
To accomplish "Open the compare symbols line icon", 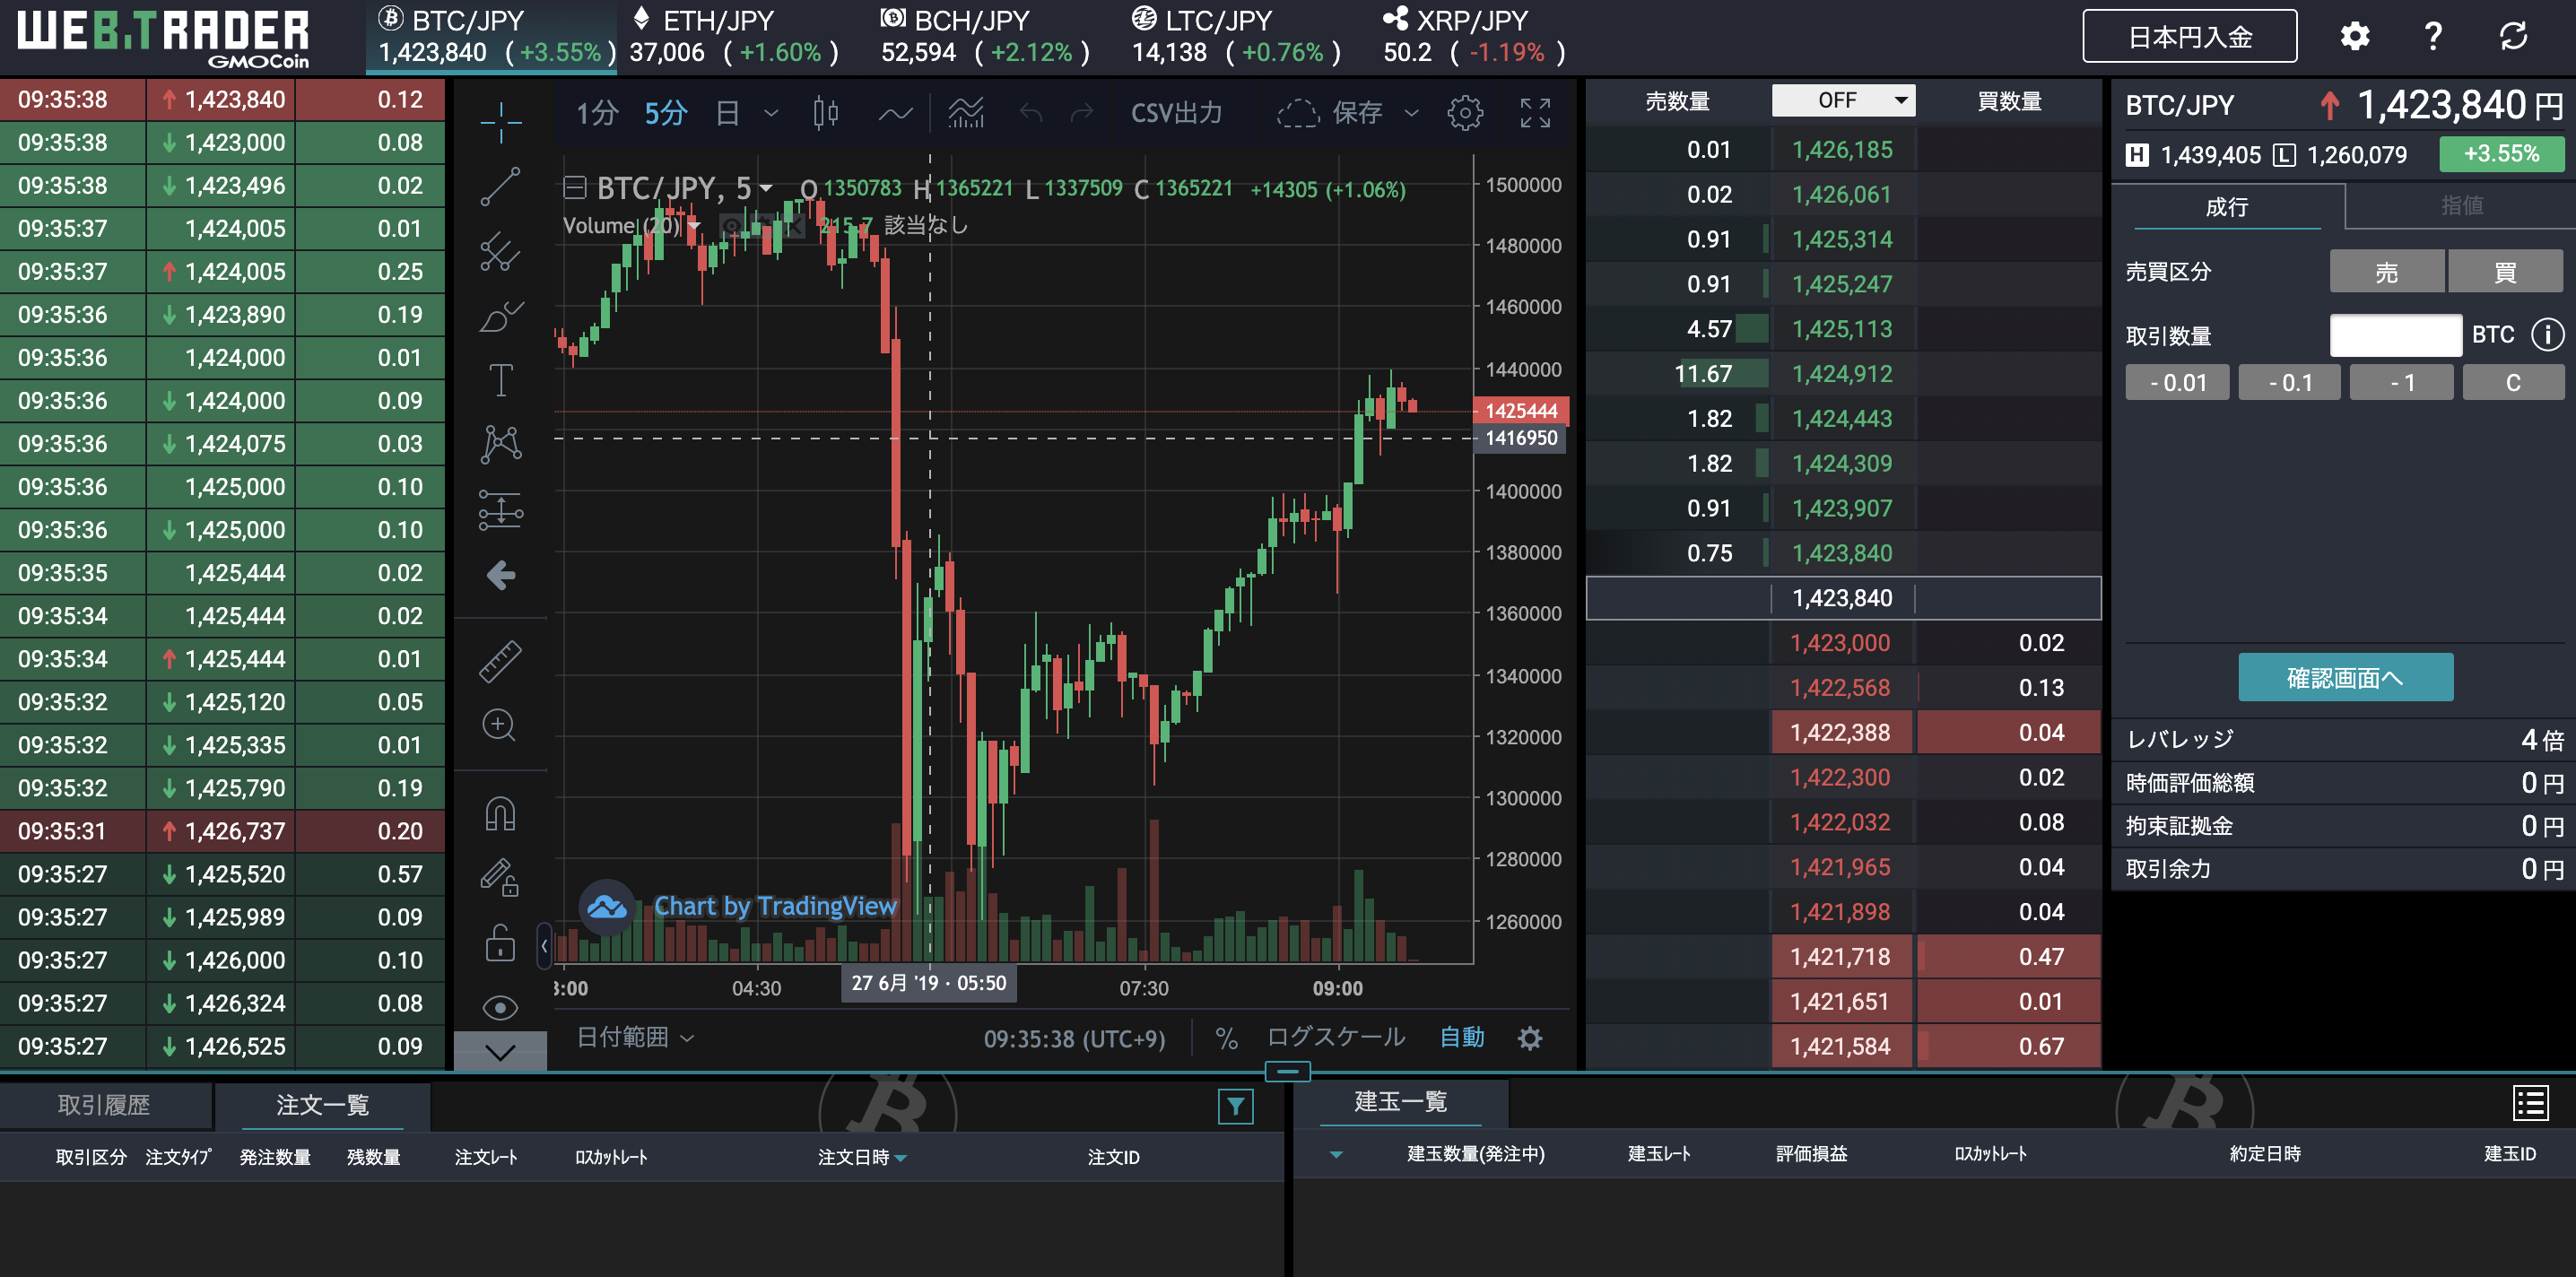I will [895, 113].
